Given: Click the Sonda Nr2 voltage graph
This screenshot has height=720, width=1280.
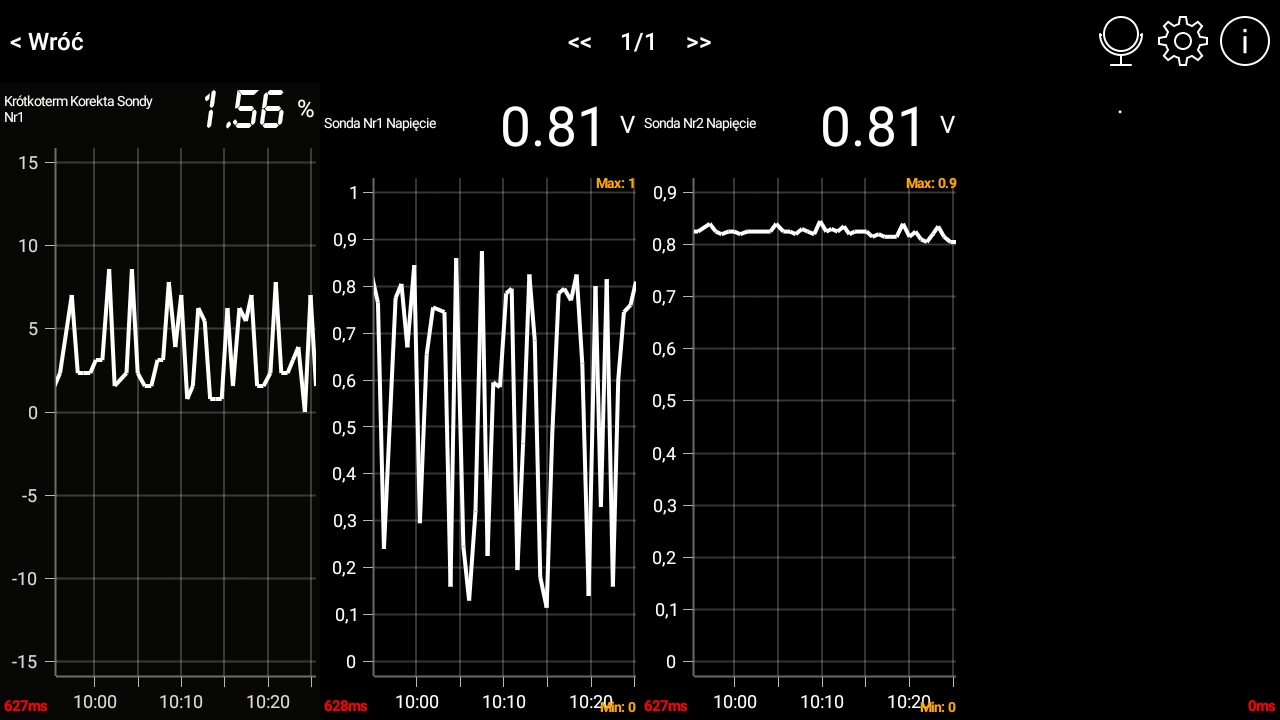Looking at the screenshot, I should click(823, 430).
